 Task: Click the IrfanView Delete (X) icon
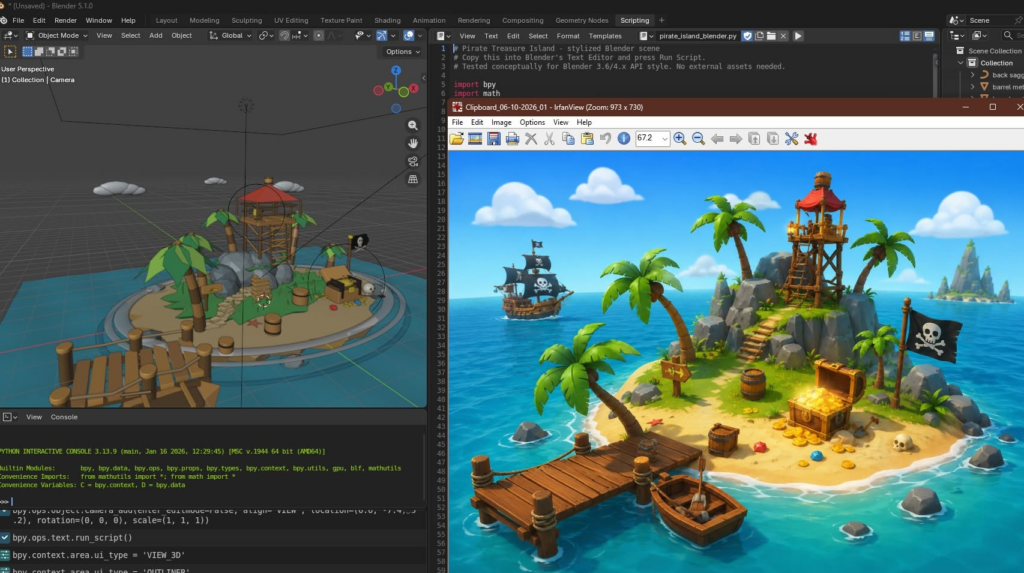coord(531,139)
